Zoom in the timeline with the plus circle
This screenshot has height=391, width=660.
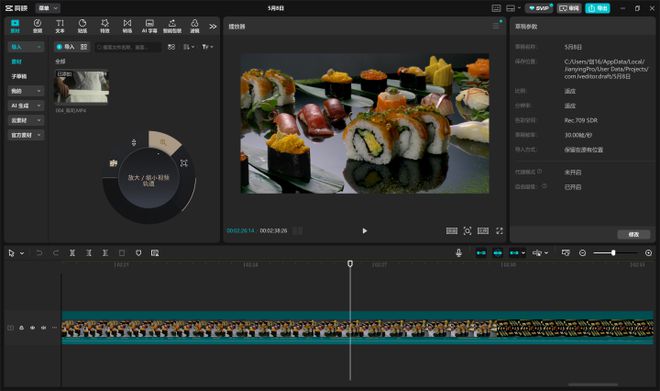[x=649, y=253]
